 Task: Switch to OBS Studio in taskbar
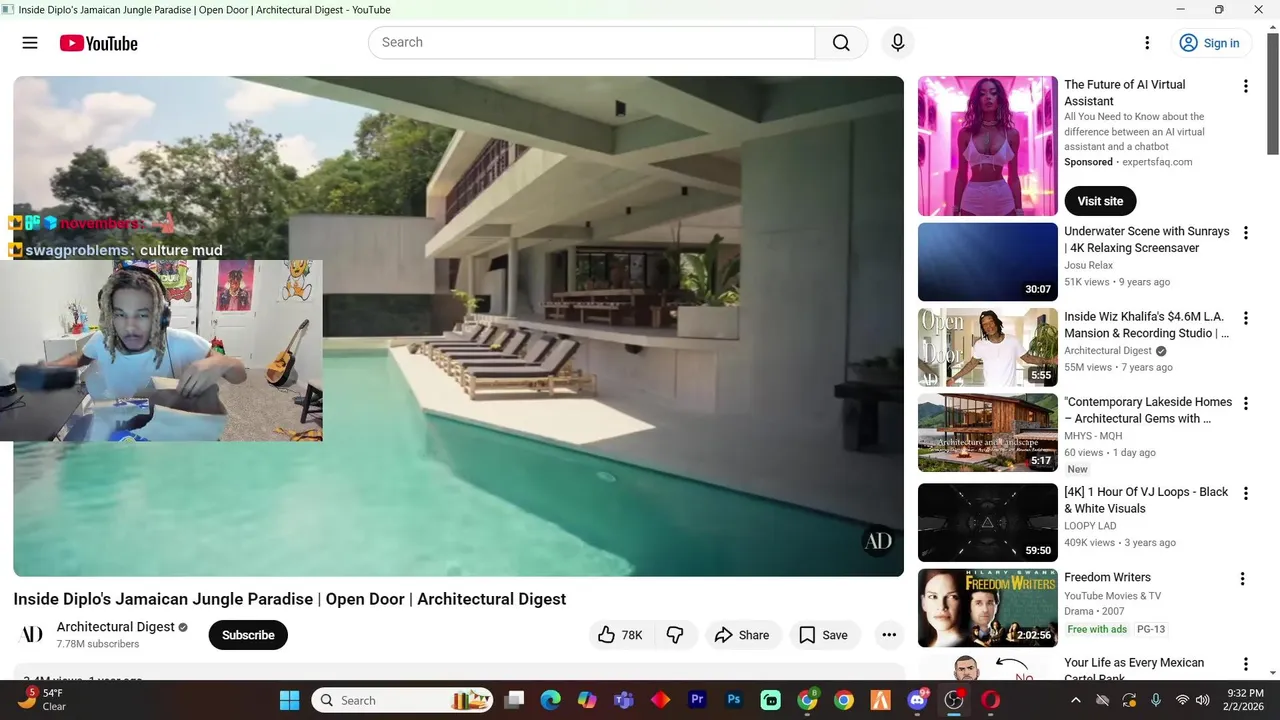pyautogui.click(x=954, y=700)
